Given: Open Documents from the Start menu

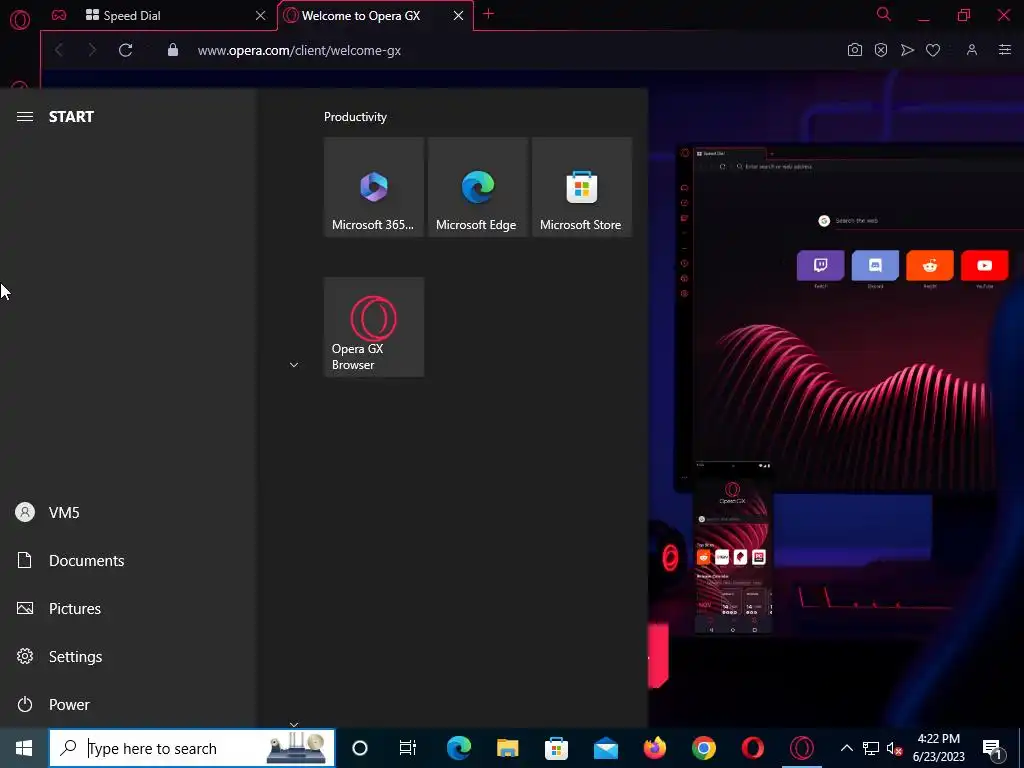Looking at the screenshot, I should [127, 560].
